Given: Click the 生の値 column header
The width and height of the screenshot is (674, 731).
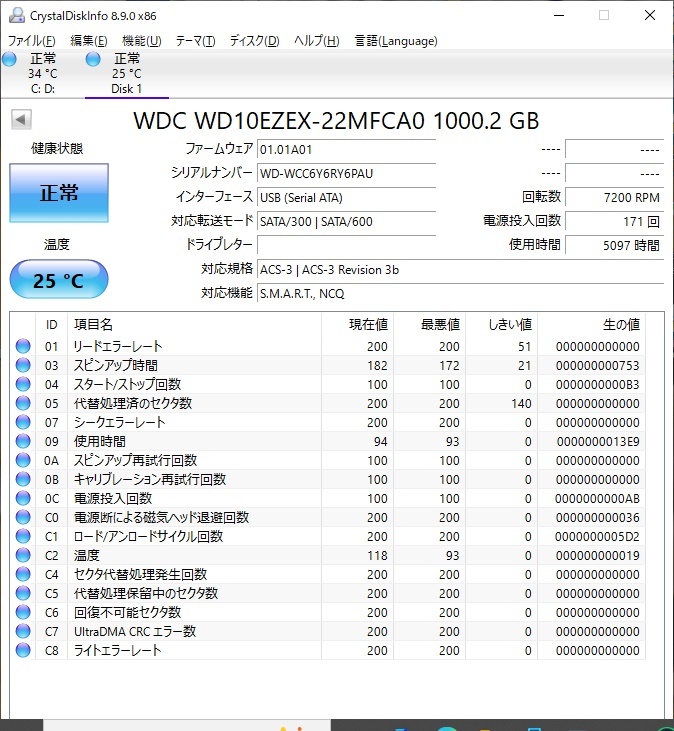Looking at the screenshot, I should (x=591, y=324).
